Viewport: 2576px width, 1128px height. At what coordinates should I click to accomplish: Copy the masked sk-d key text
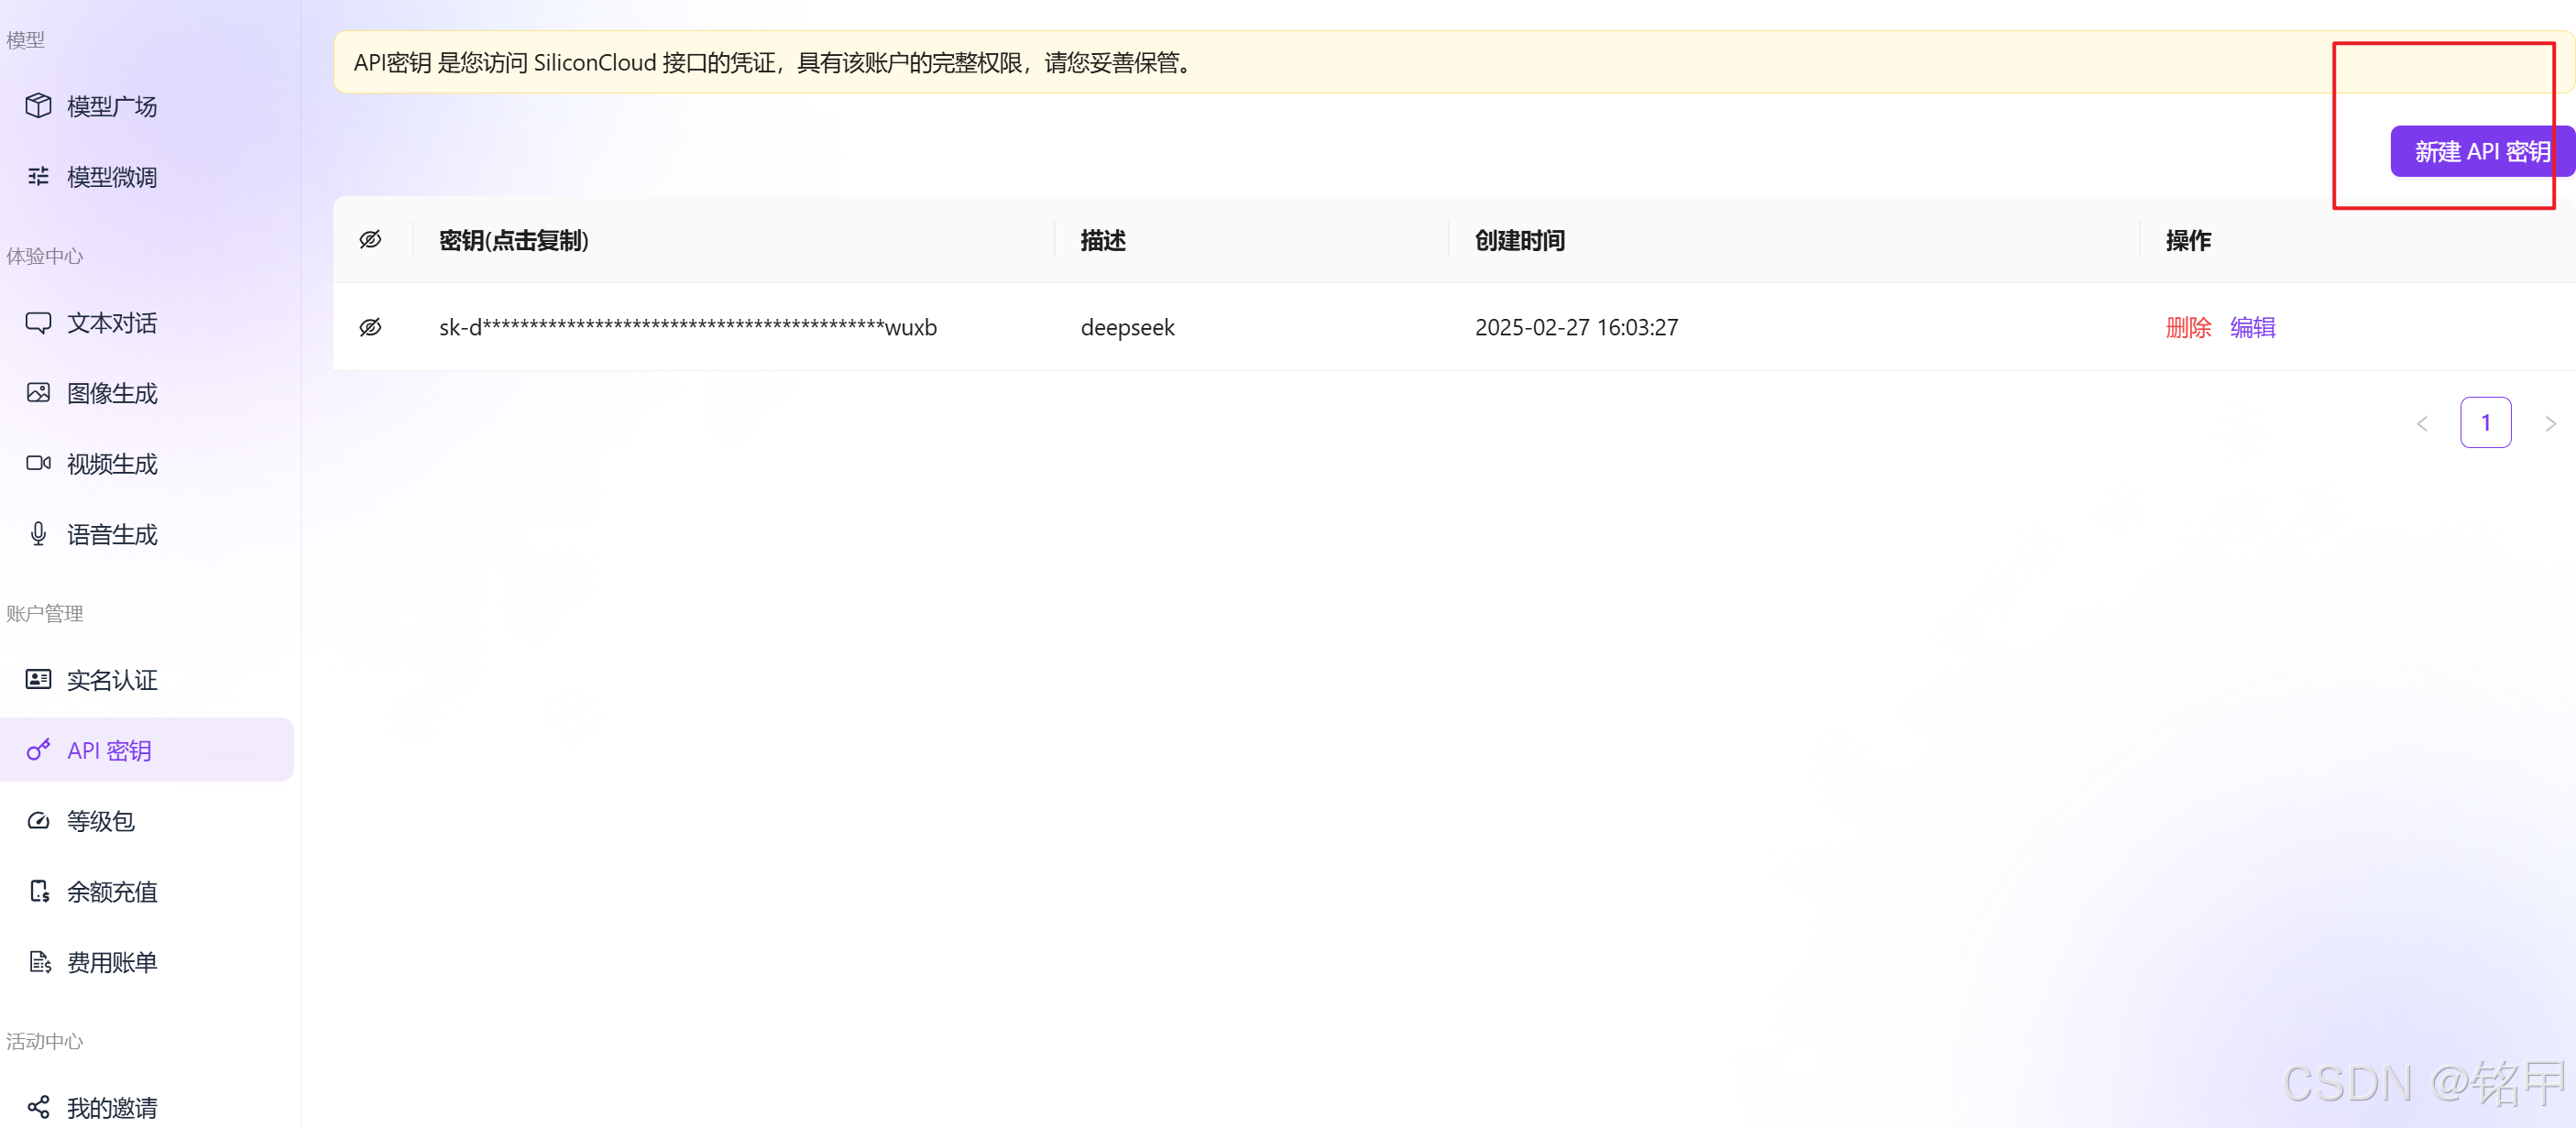point(687,328)
